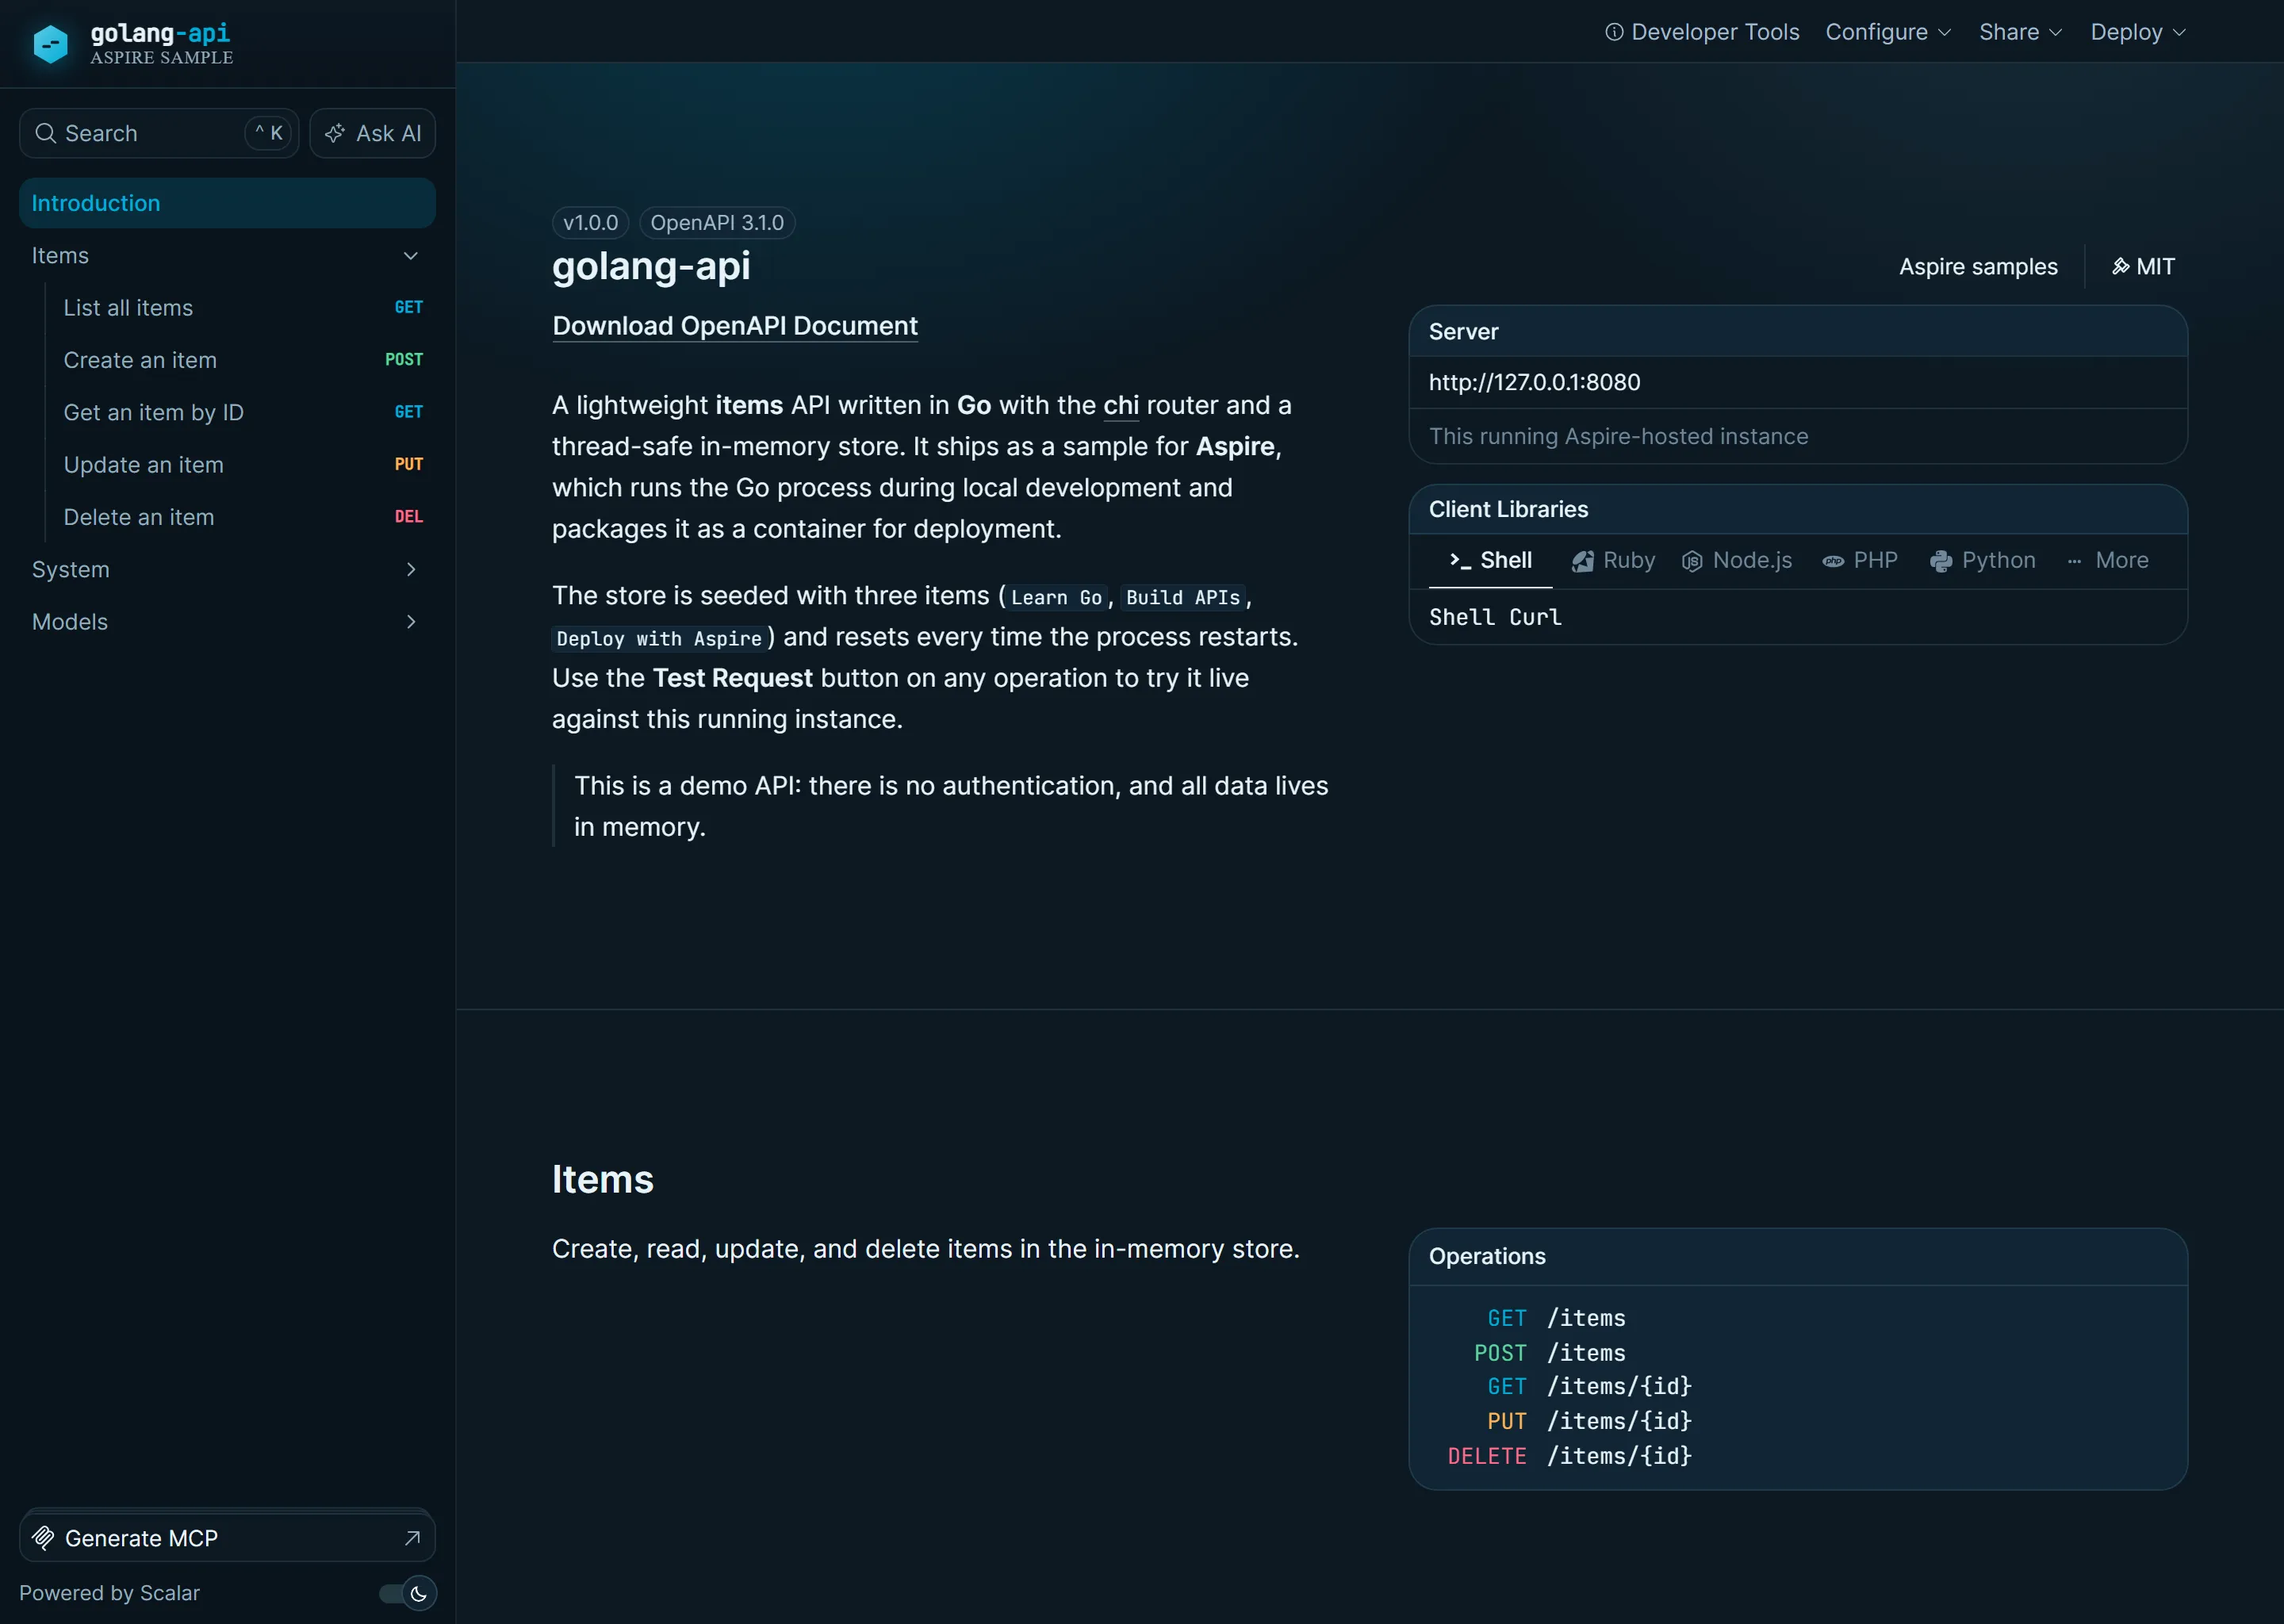Open the Configure dropdown menu
The width and height of the screenshot is (2284, 1624).
click(x=1888, y=32)
